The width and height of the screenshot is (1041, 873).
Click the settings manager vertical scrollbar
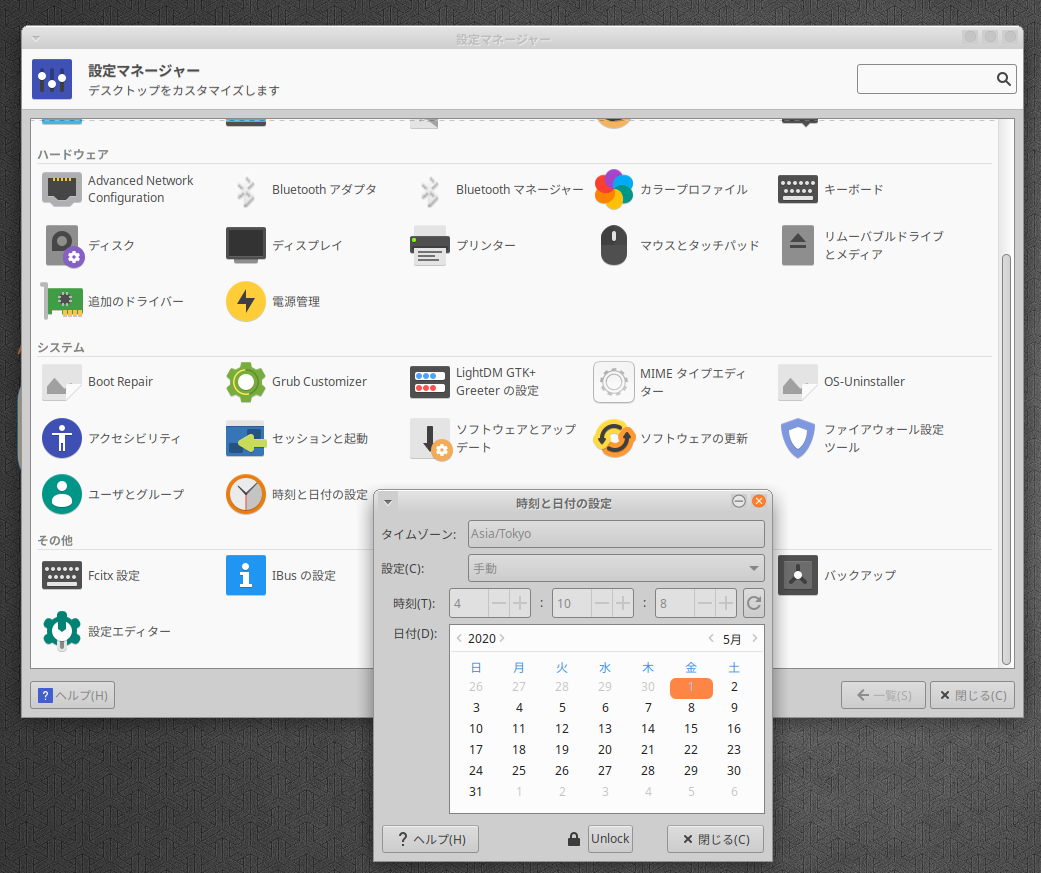click(1006, 458)
